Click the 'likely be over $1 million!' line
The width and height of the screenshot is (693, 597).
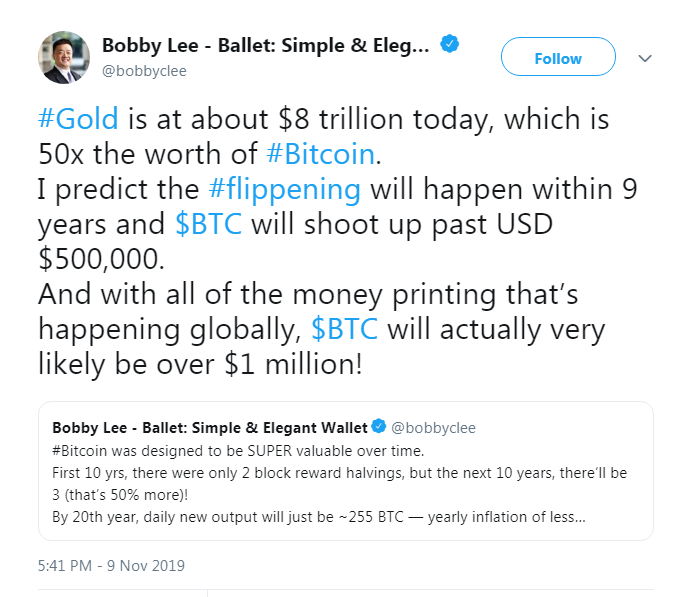[x=200, y=364]
